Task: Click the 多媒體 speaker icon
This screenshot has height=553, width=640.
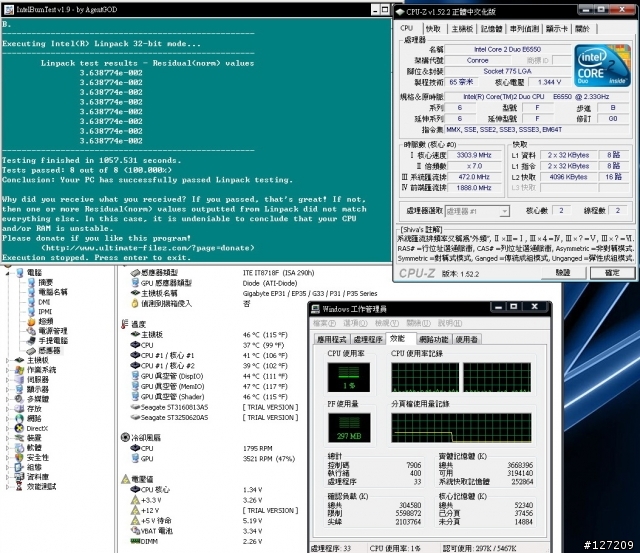Action: coord(19,399)
